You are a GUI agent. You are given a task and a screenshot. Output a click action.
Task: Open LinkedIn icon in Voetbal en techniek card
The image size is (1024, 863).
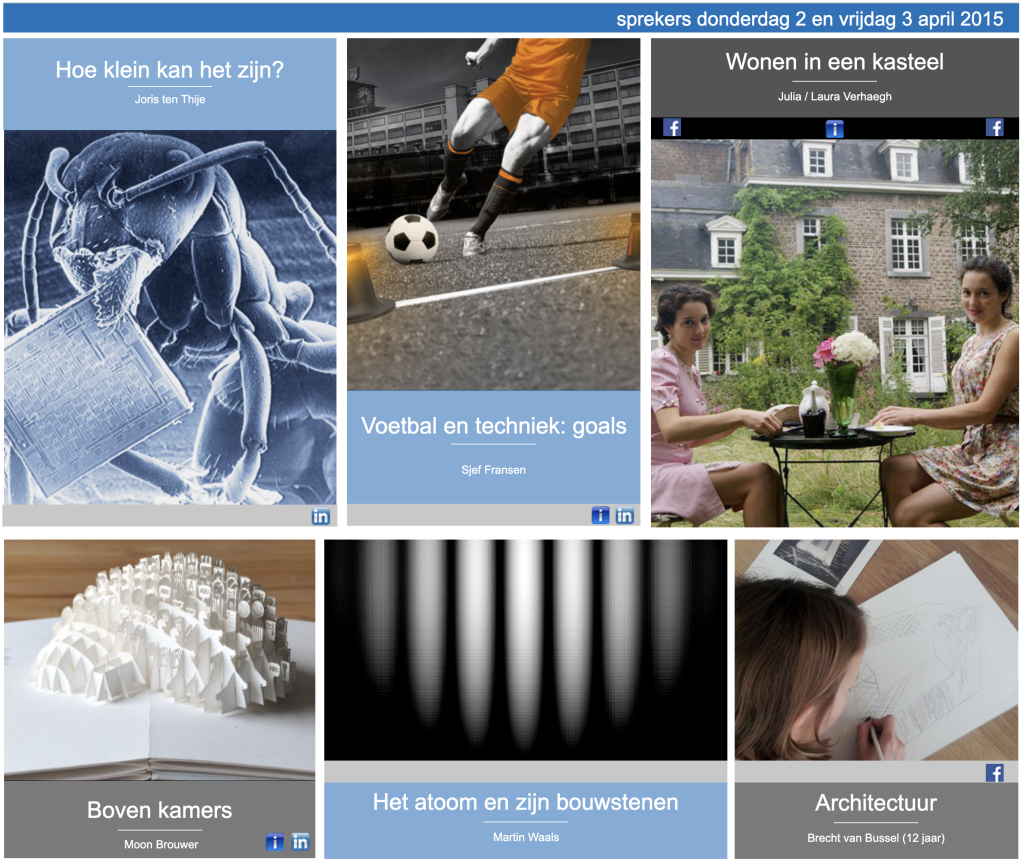click(x=625, y=516)
